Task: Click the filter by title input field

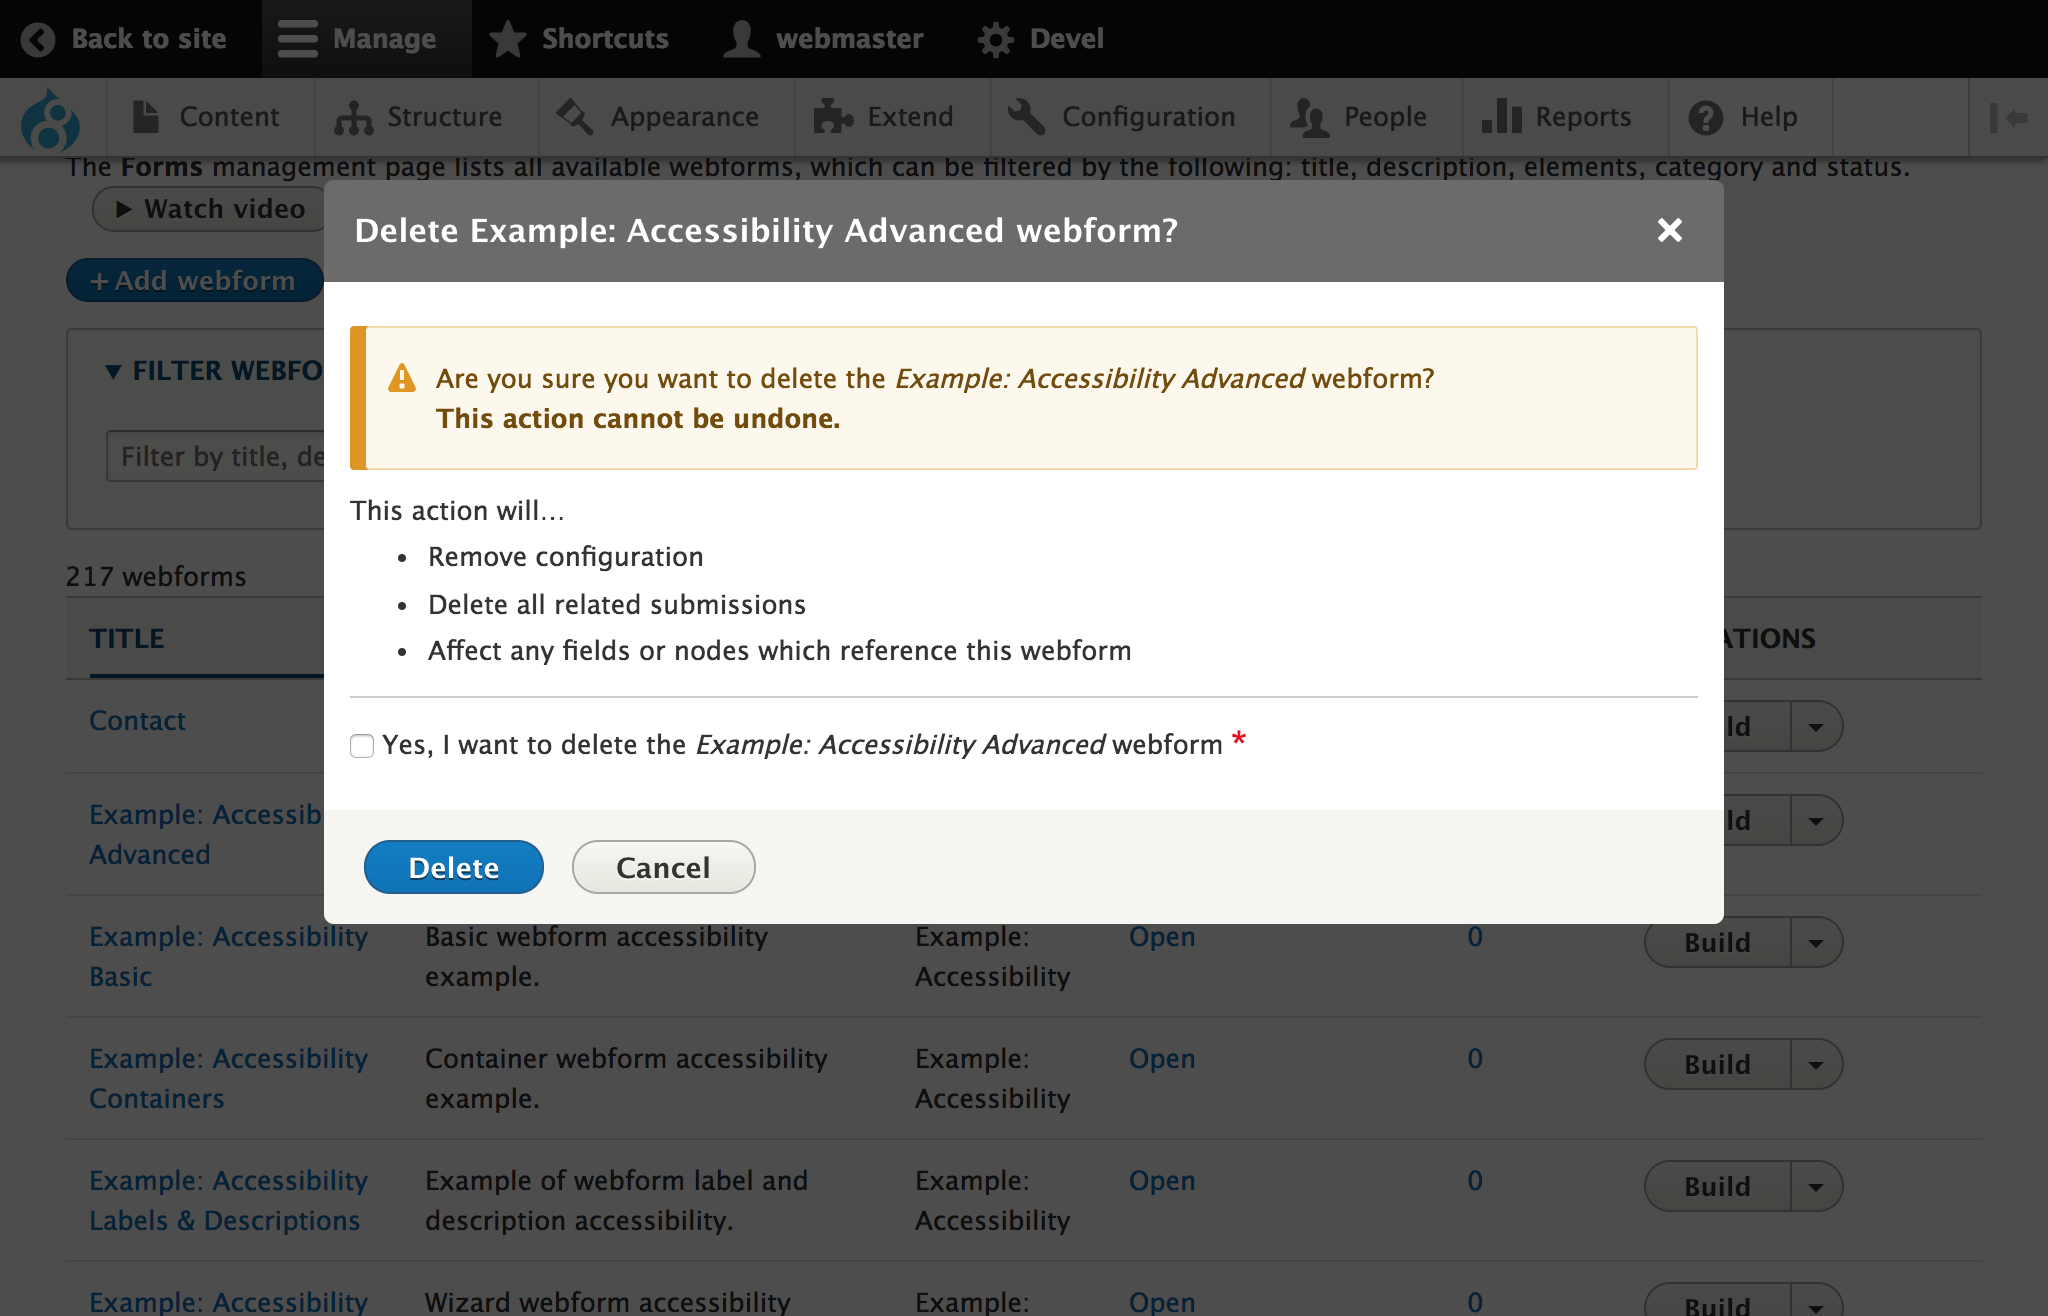Action: [215, 457]
